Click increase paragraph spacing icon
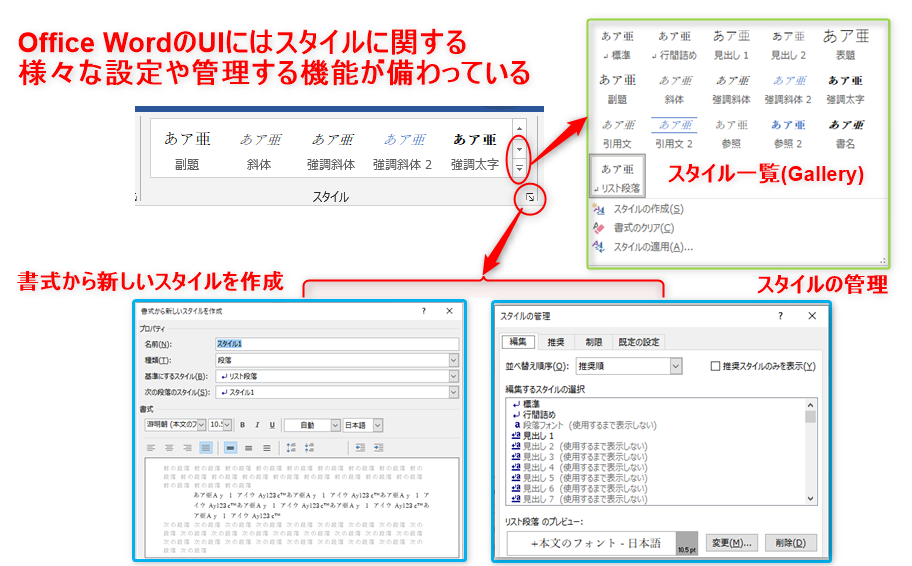Viewport: 912px width, 566px height. (x=291, y=447)
